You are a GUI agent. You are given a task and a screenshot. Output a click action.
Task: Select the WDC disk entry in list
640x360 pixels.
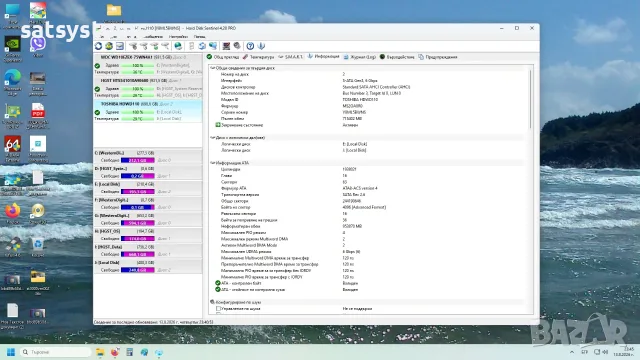pos(148,64)
